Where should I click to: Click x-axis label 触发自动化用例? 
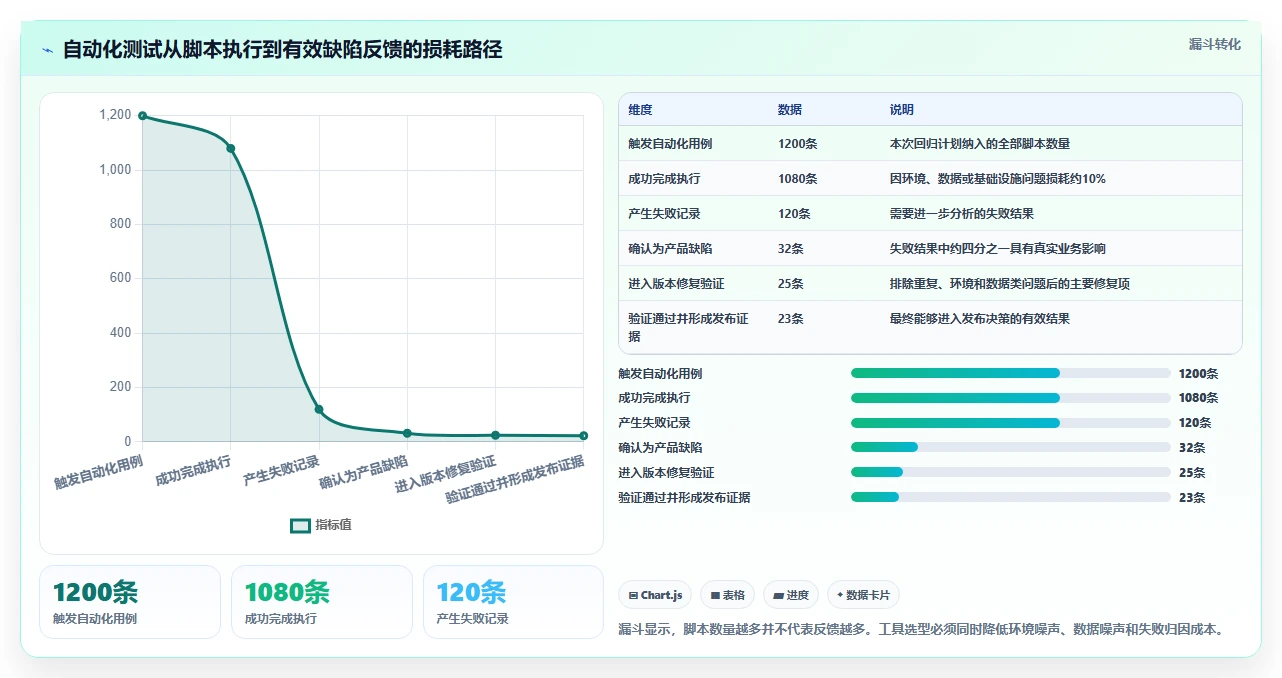point(99,471)
